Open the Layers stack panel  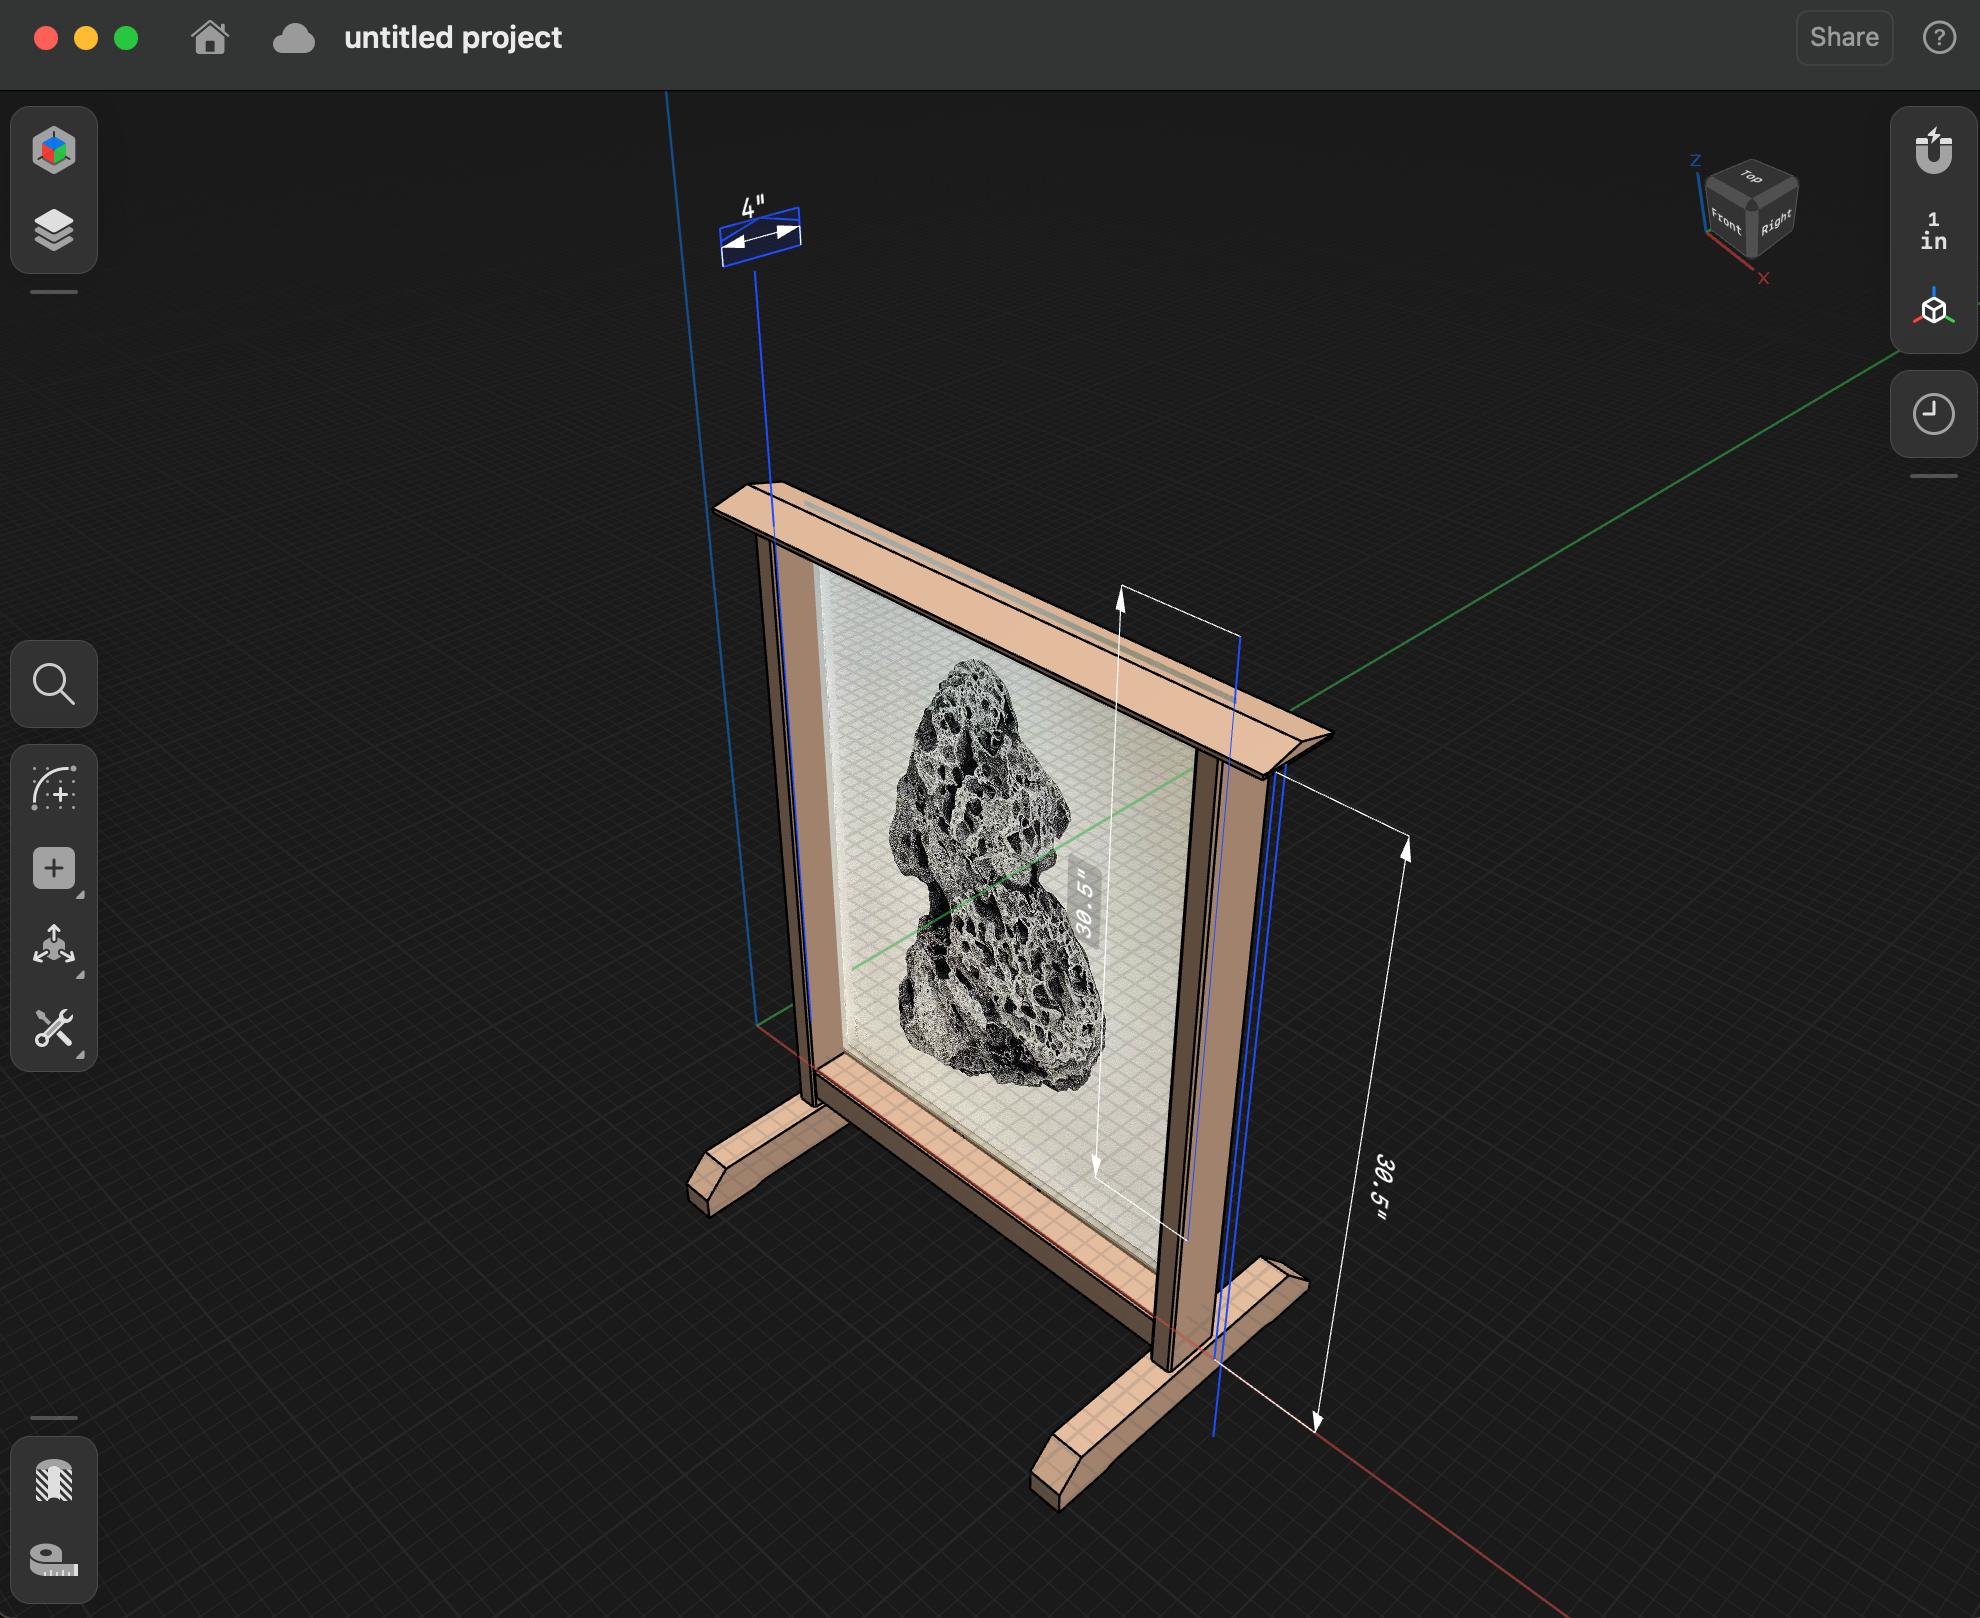(x=54, y=230)
